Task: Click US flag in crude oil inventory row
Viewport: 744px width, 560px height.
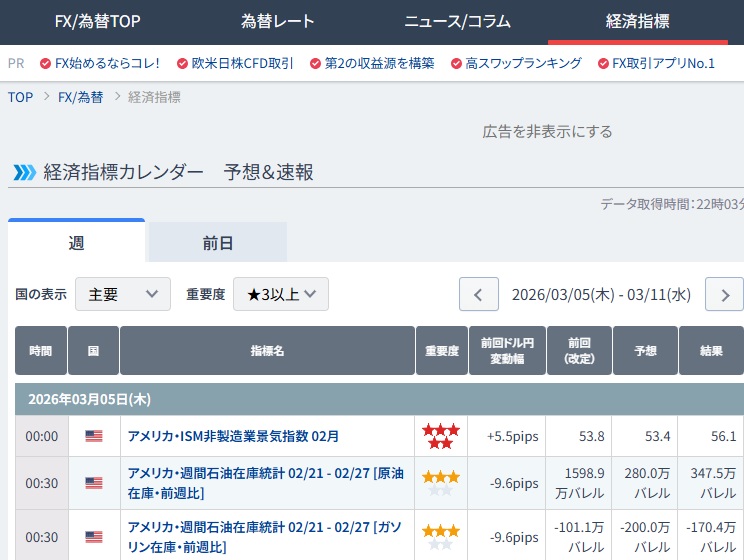Action: pos(94,483)
